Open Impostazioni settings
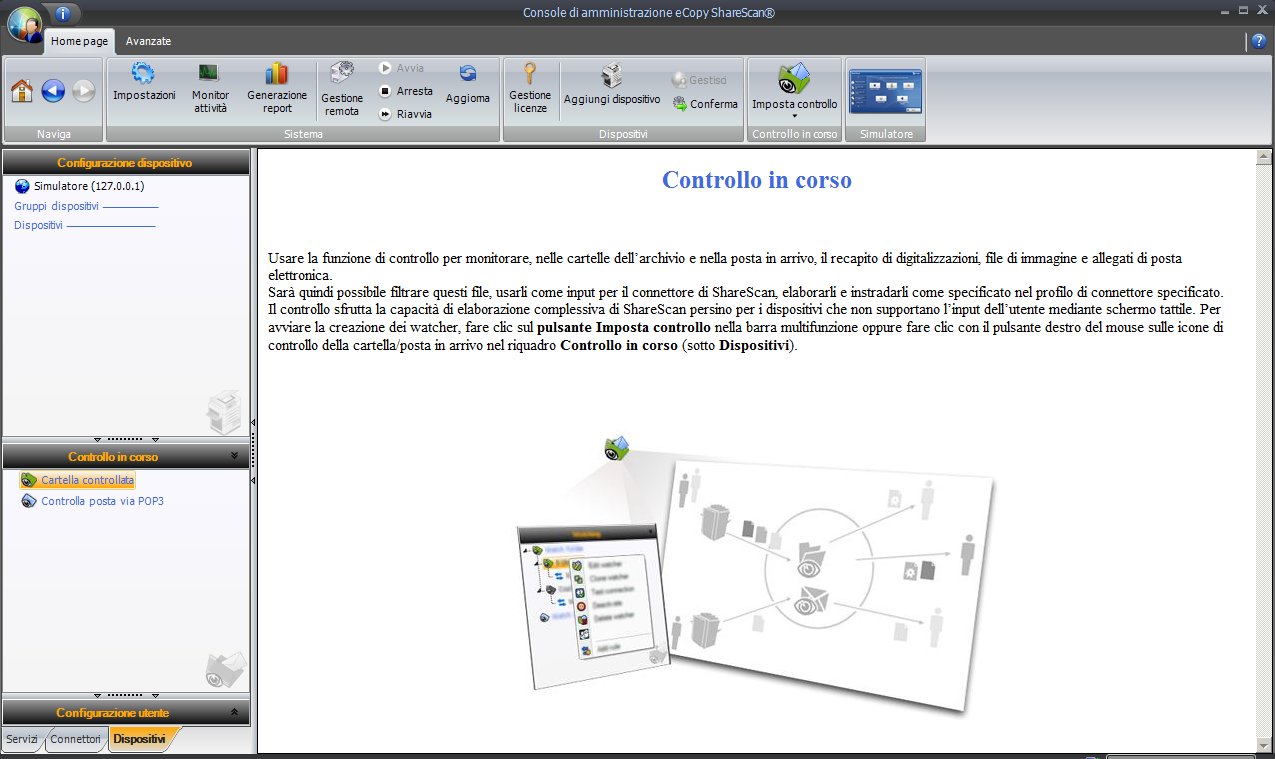Screen dimensions: 1275x759 coord(144,83)
